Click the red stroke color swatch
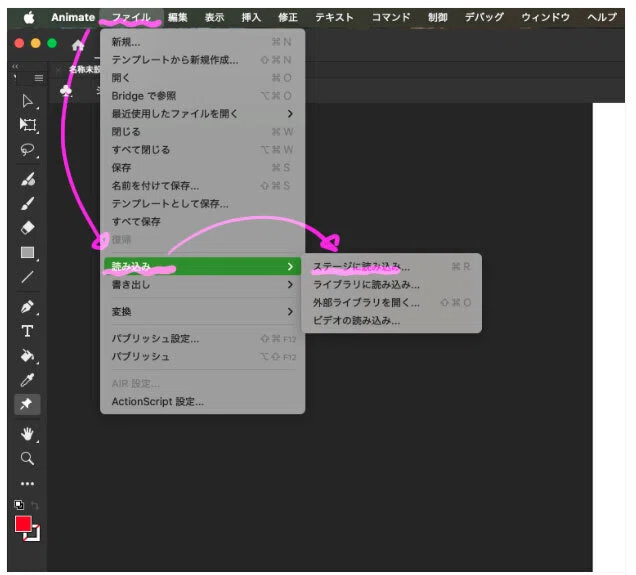Image resolution: width=636 pixels, height=575 pixels. click(23, 524)
